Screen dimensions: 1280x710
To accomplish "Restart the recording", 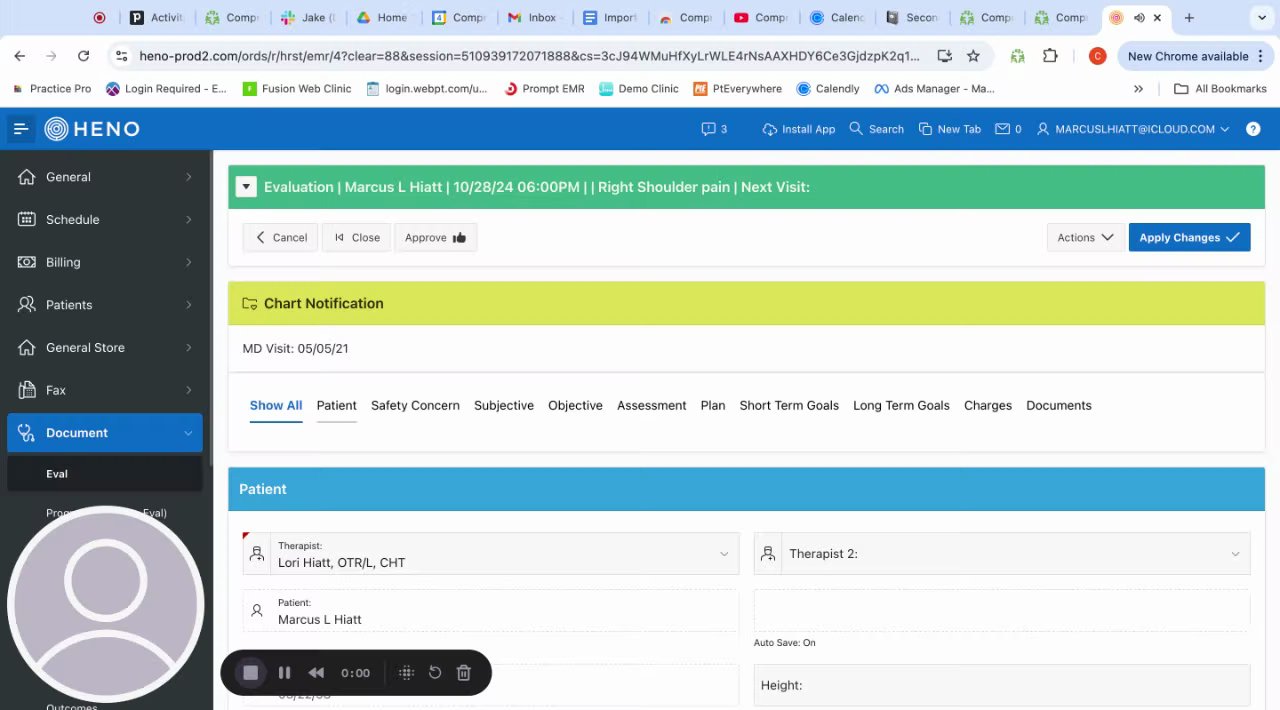I will point(435,673).
